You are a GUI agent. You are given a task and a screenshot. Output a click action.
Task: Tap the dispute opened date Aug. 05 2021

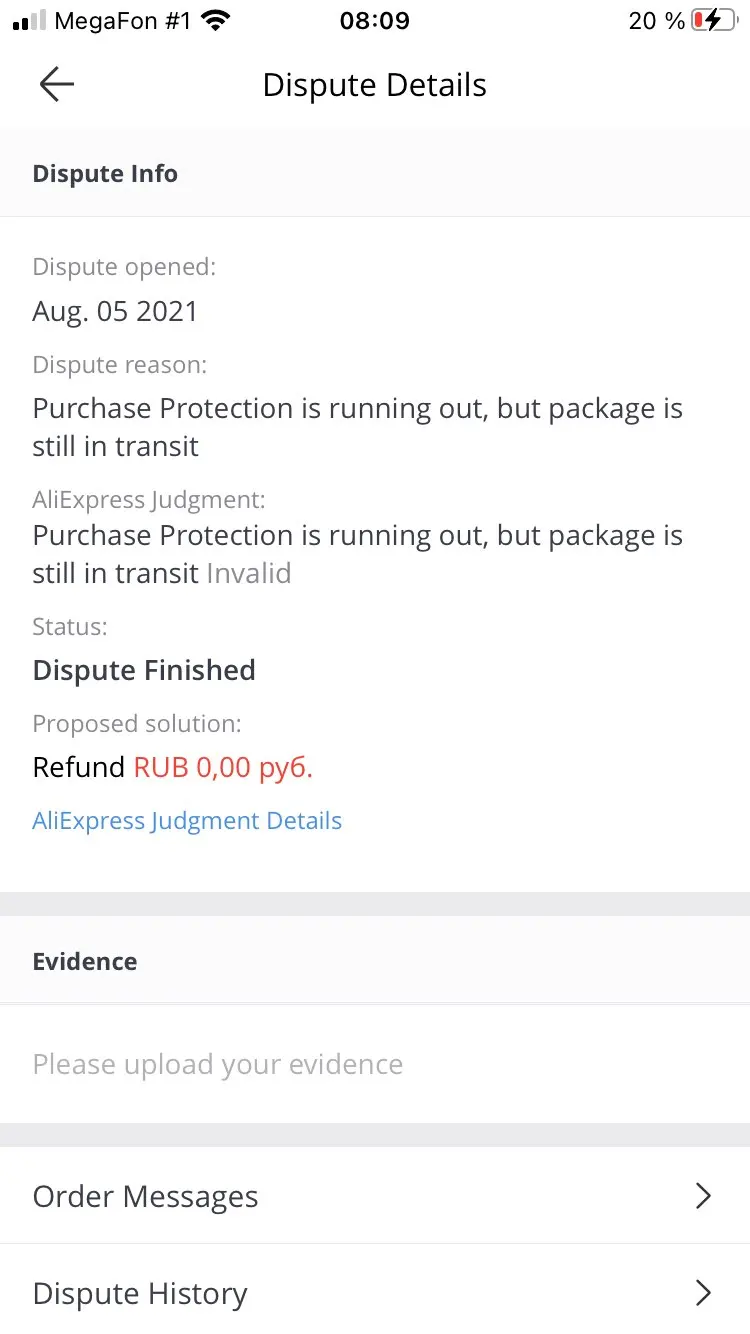(x=115, y=311)
